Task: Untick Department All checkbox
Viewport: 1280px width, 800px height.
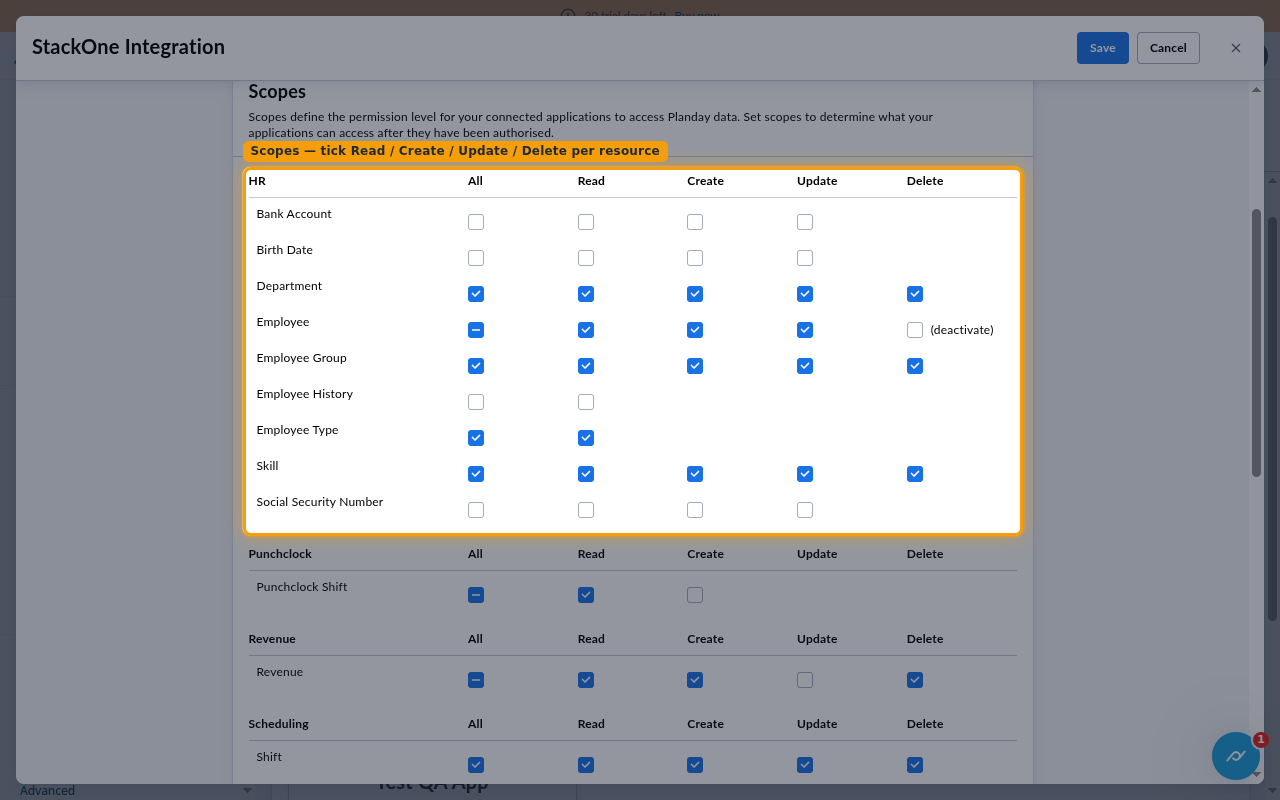Action: click(476, 294)
